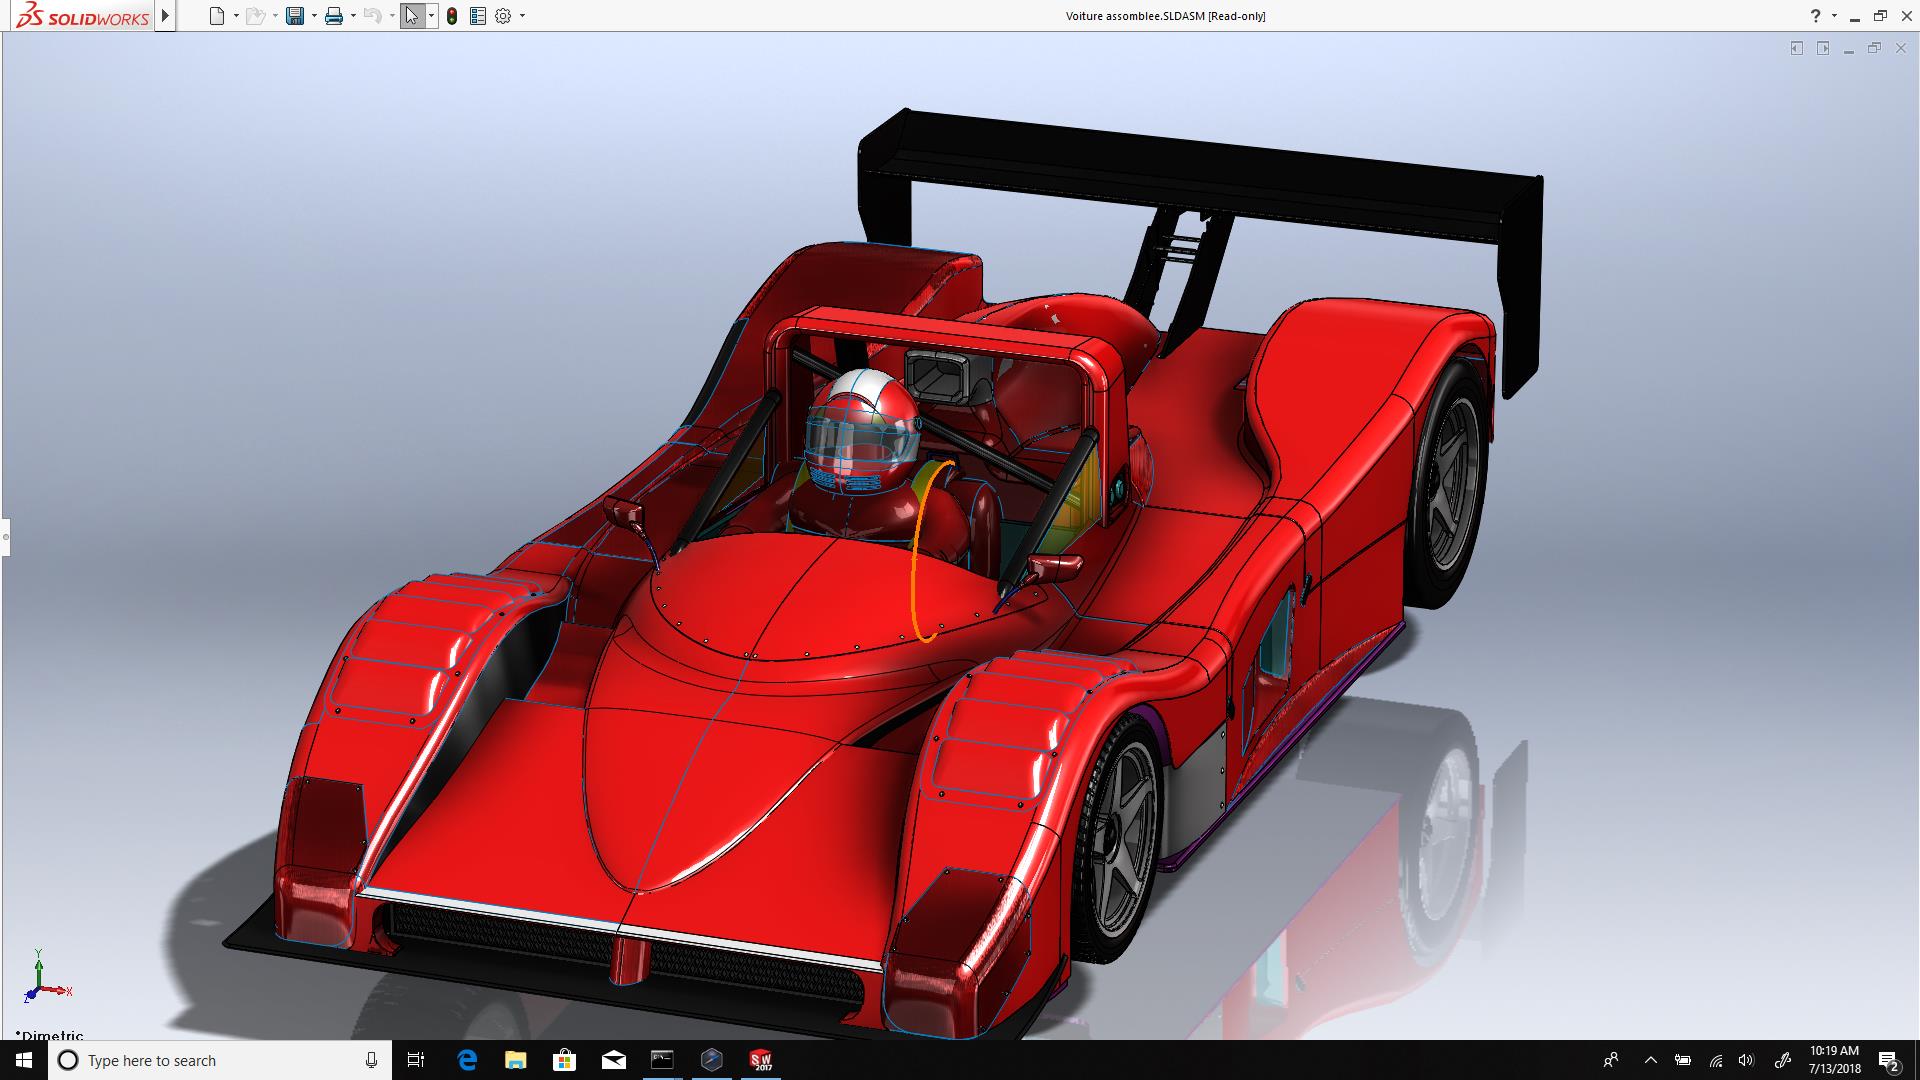Click the SolidWorks Help question mark

(1816, 16)
